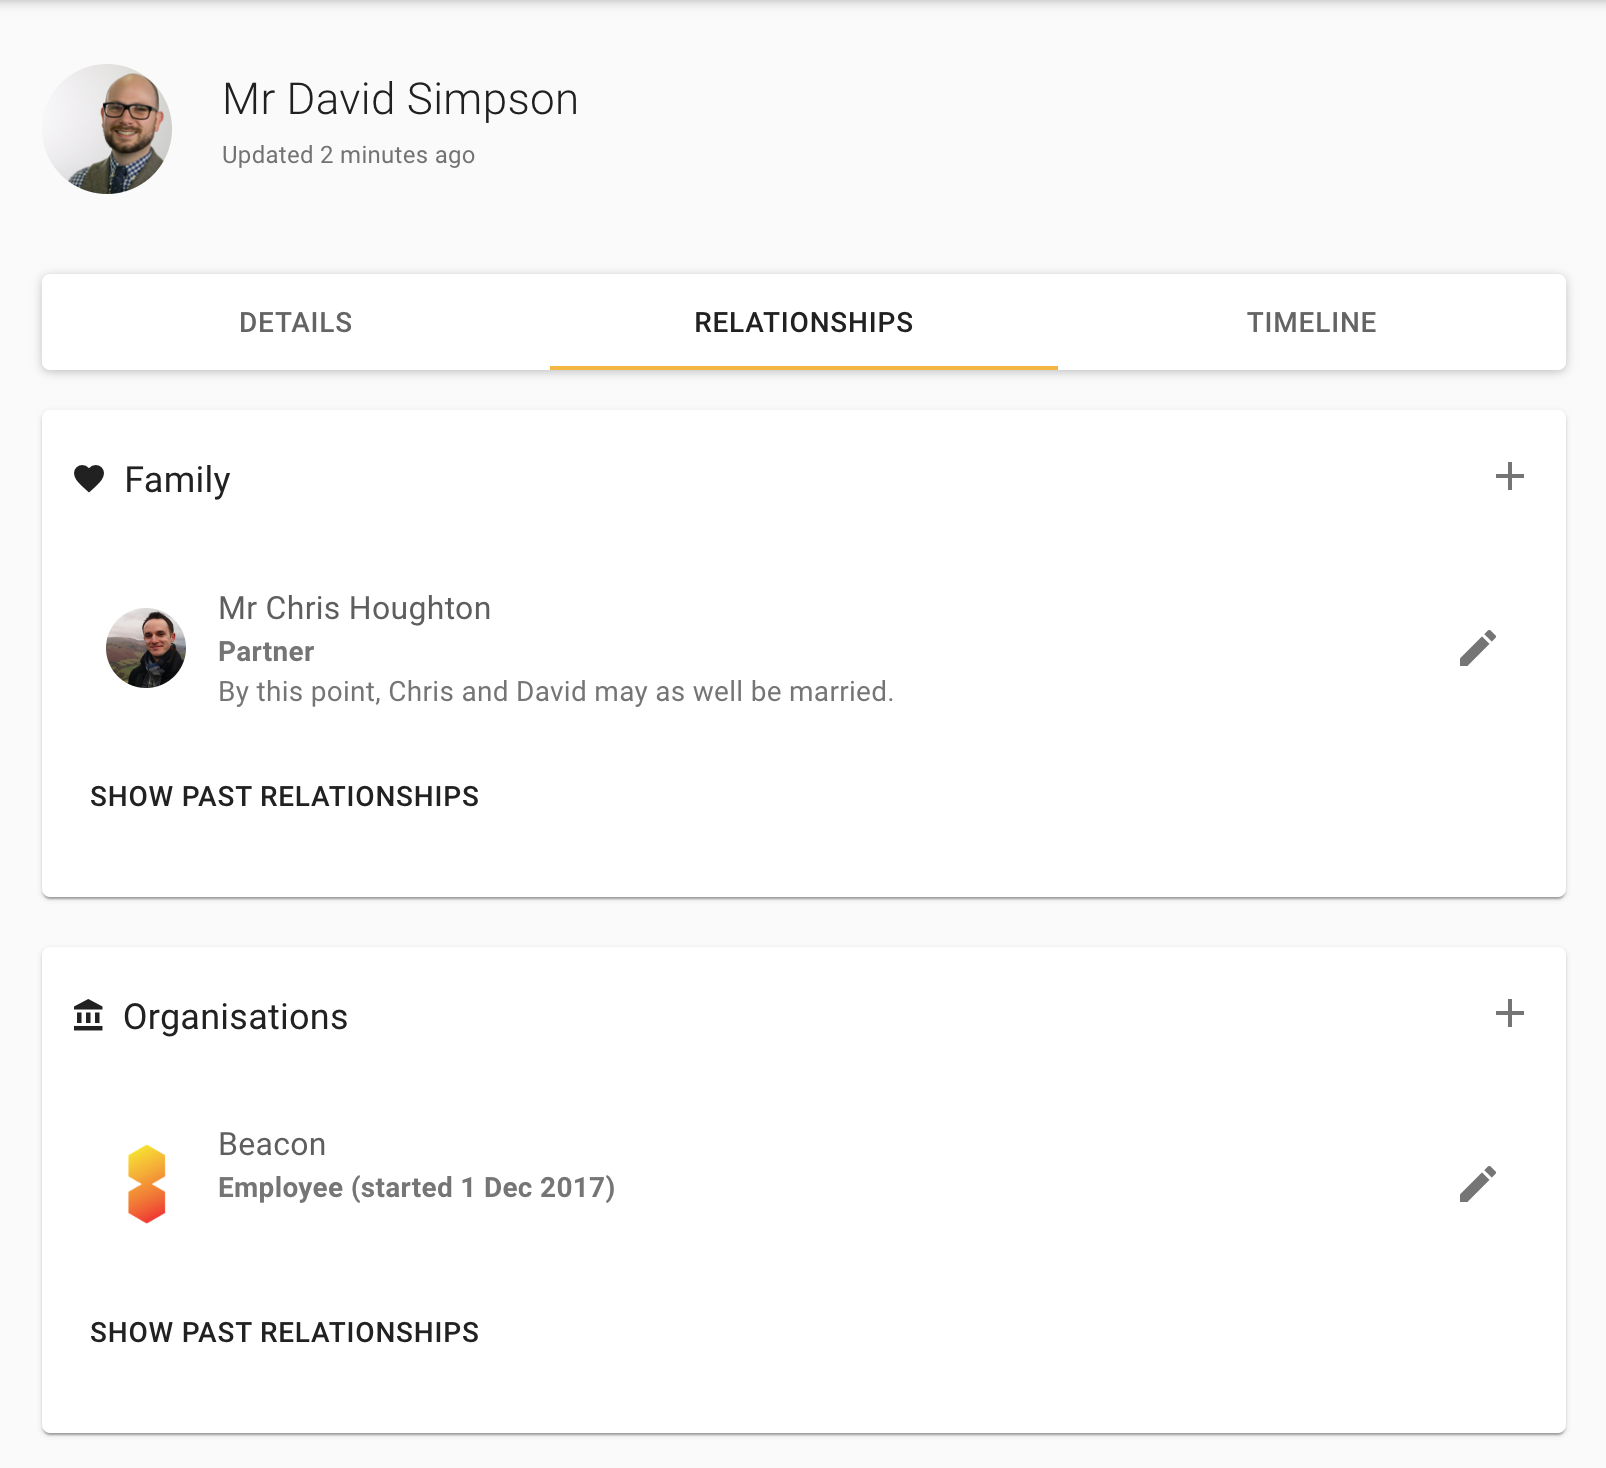This screenshot has width=1606, height=1468.
Task: Open the Beacon organisation record
Action: (272, 1144)
